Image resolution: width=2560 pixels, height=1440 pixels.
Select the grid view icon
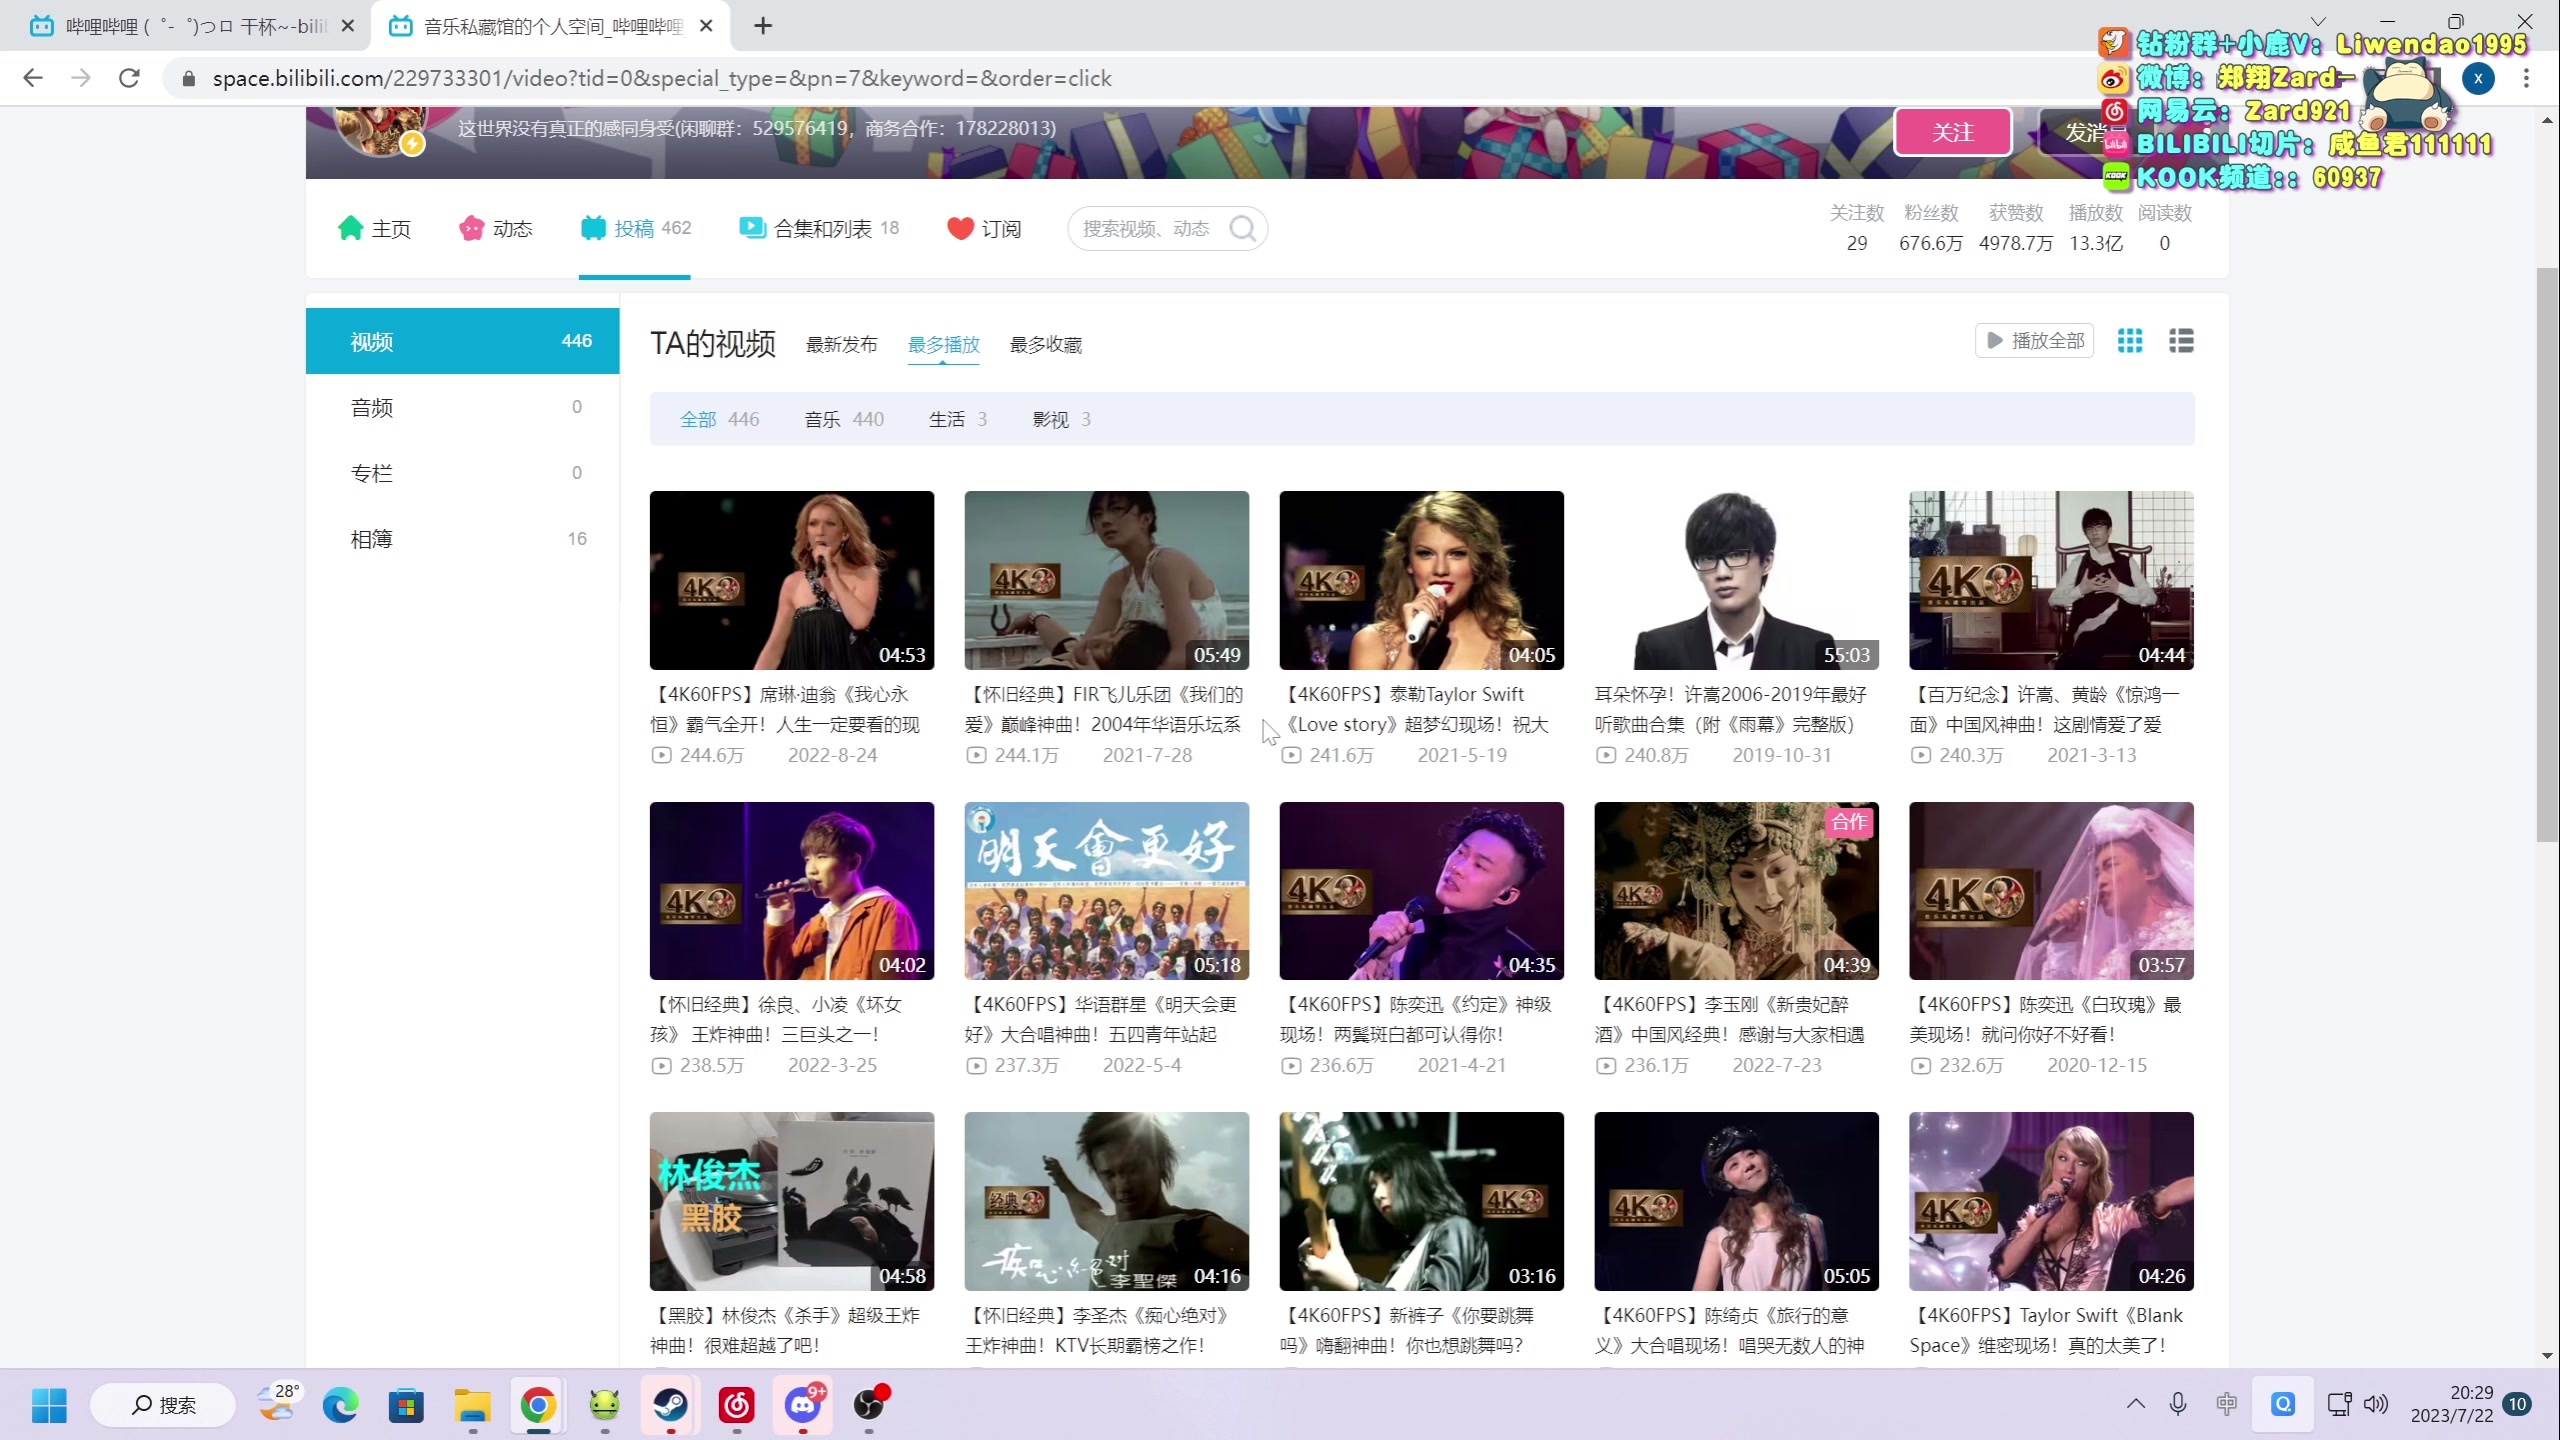(x=2129, y=340)
